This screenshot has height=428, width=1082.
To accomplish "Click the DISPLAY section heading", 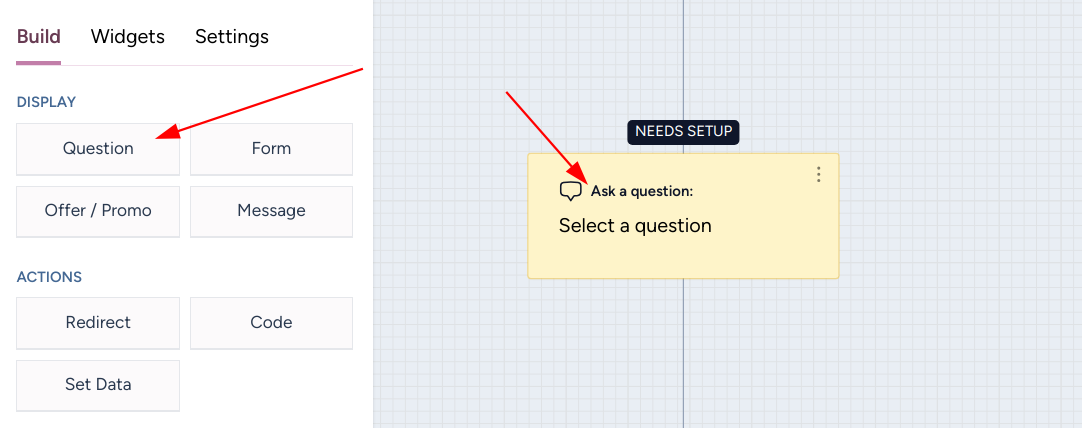I will tap(46, 102).
